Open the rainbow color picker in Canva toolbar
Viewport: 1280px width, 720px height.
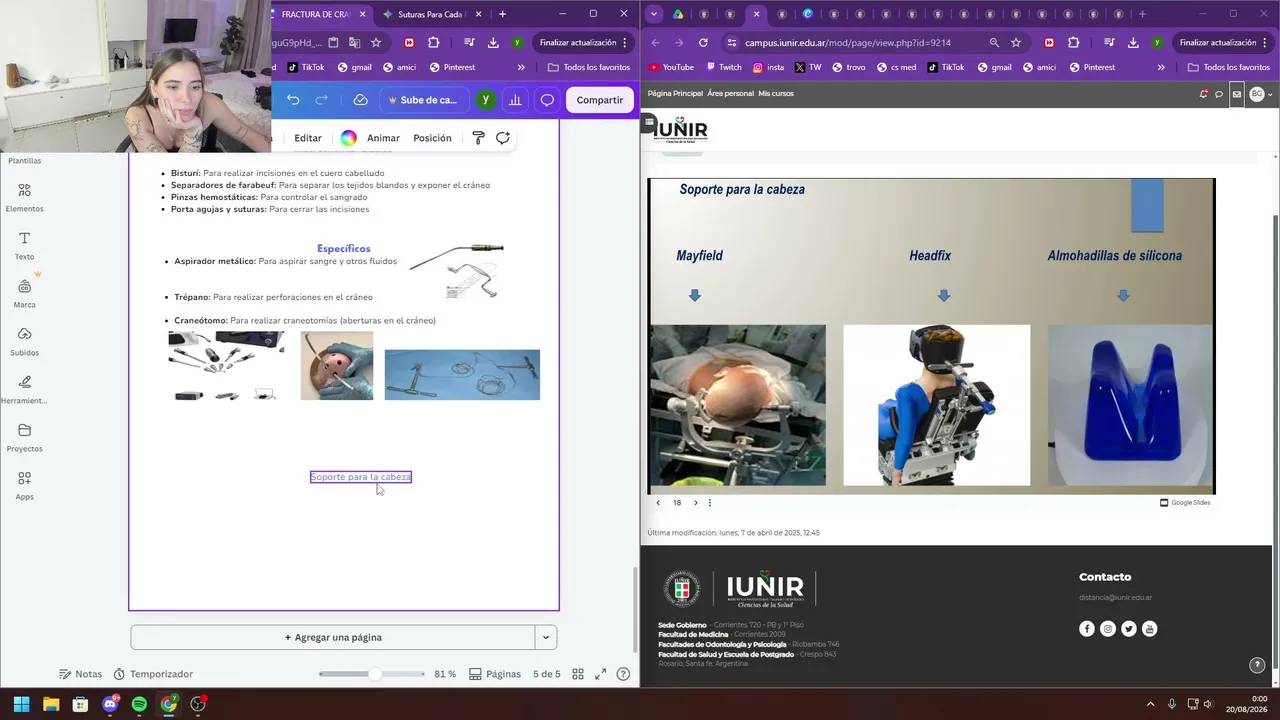tap(348, 138)
